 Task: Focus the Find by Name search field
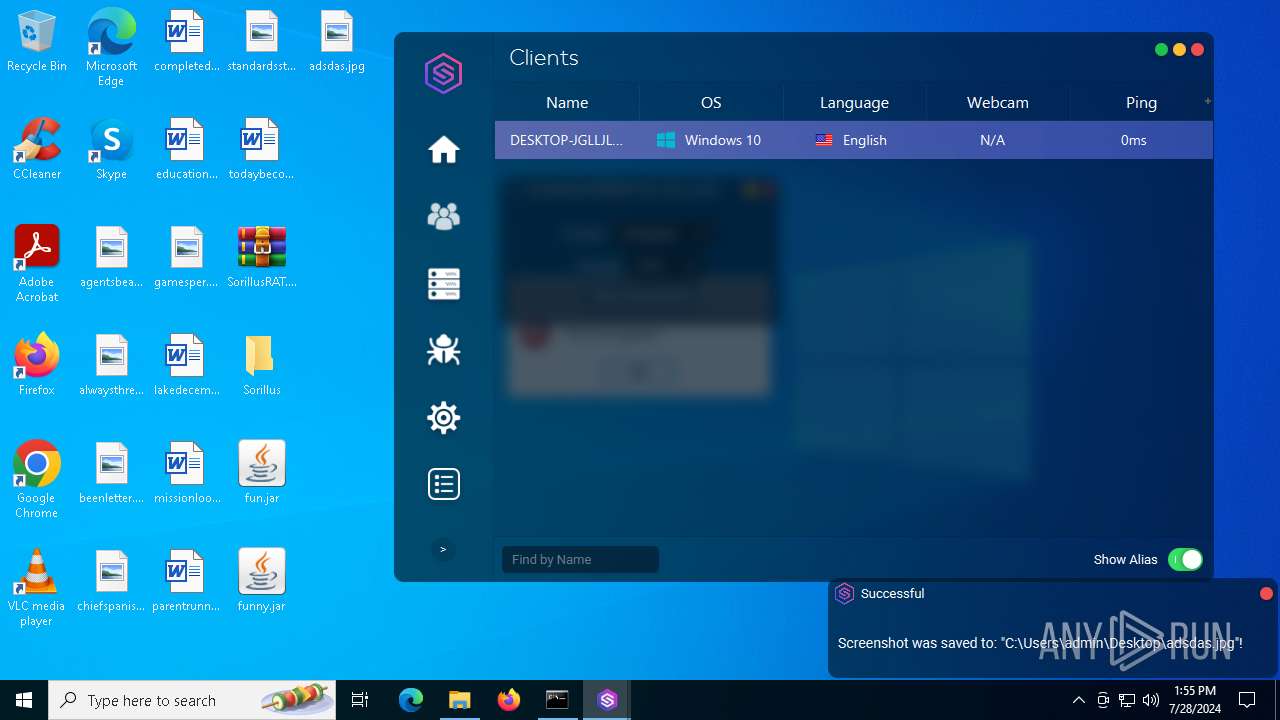(x=580, y=560)
